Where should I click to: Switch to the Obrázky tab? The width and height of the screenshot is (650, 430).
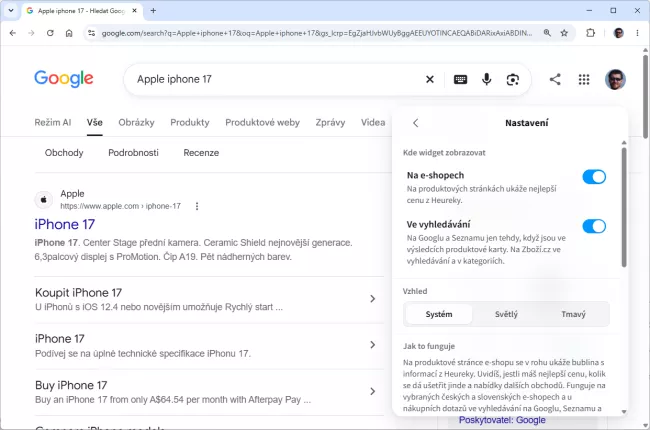click(x=136, y=122)
